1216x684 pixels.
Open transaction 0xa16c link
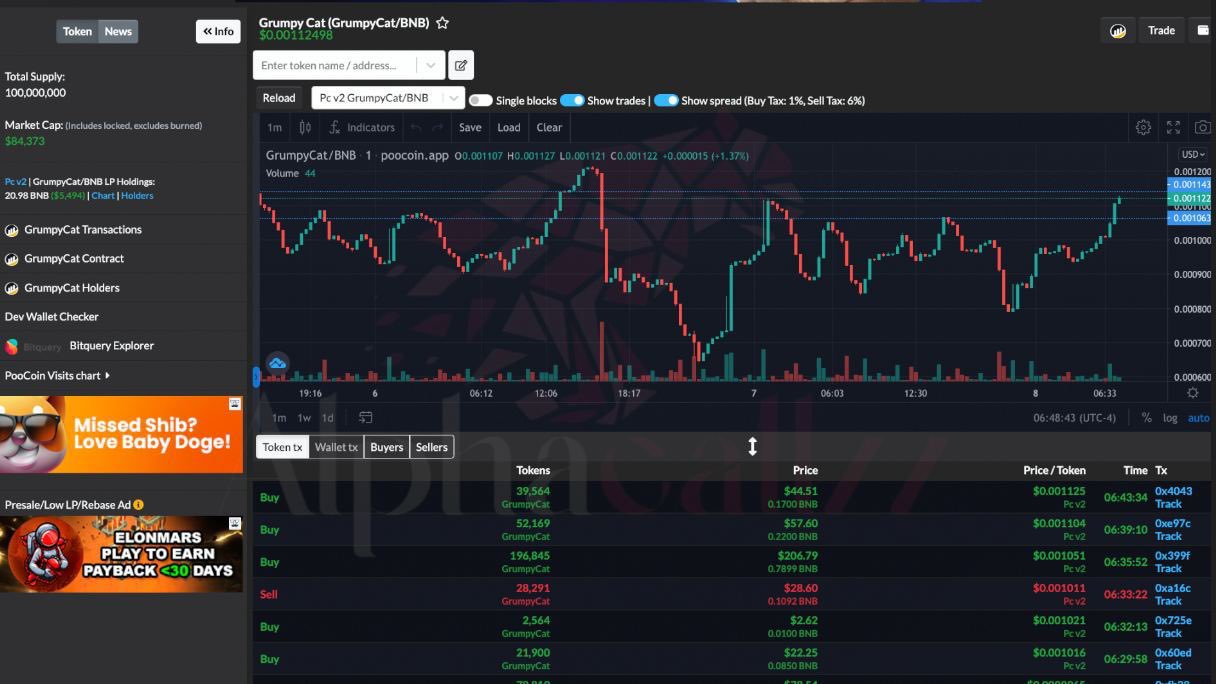pyautogui.click(x=1173, y=588)
